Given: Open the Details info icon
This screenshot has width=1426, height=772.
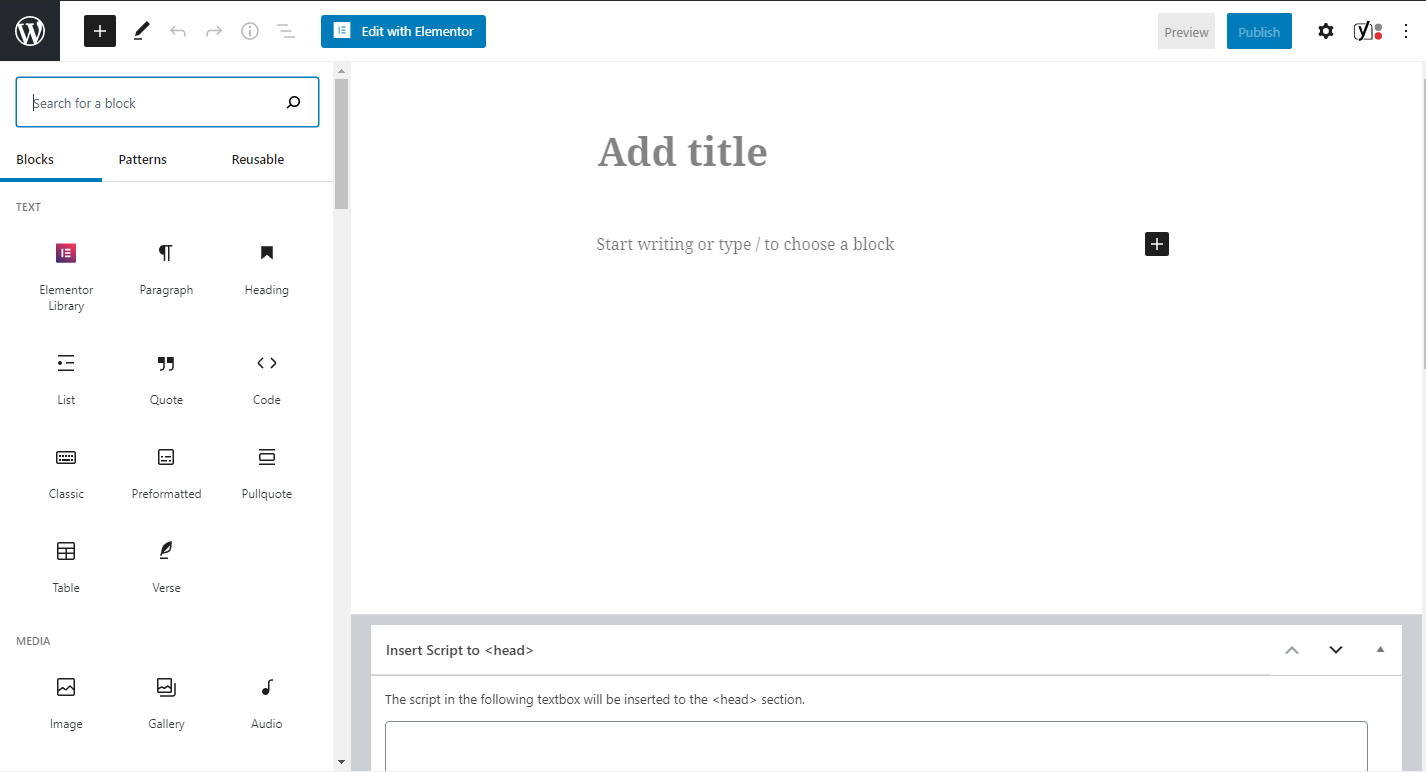Looking at the screenshot, I should click(250, 31).
